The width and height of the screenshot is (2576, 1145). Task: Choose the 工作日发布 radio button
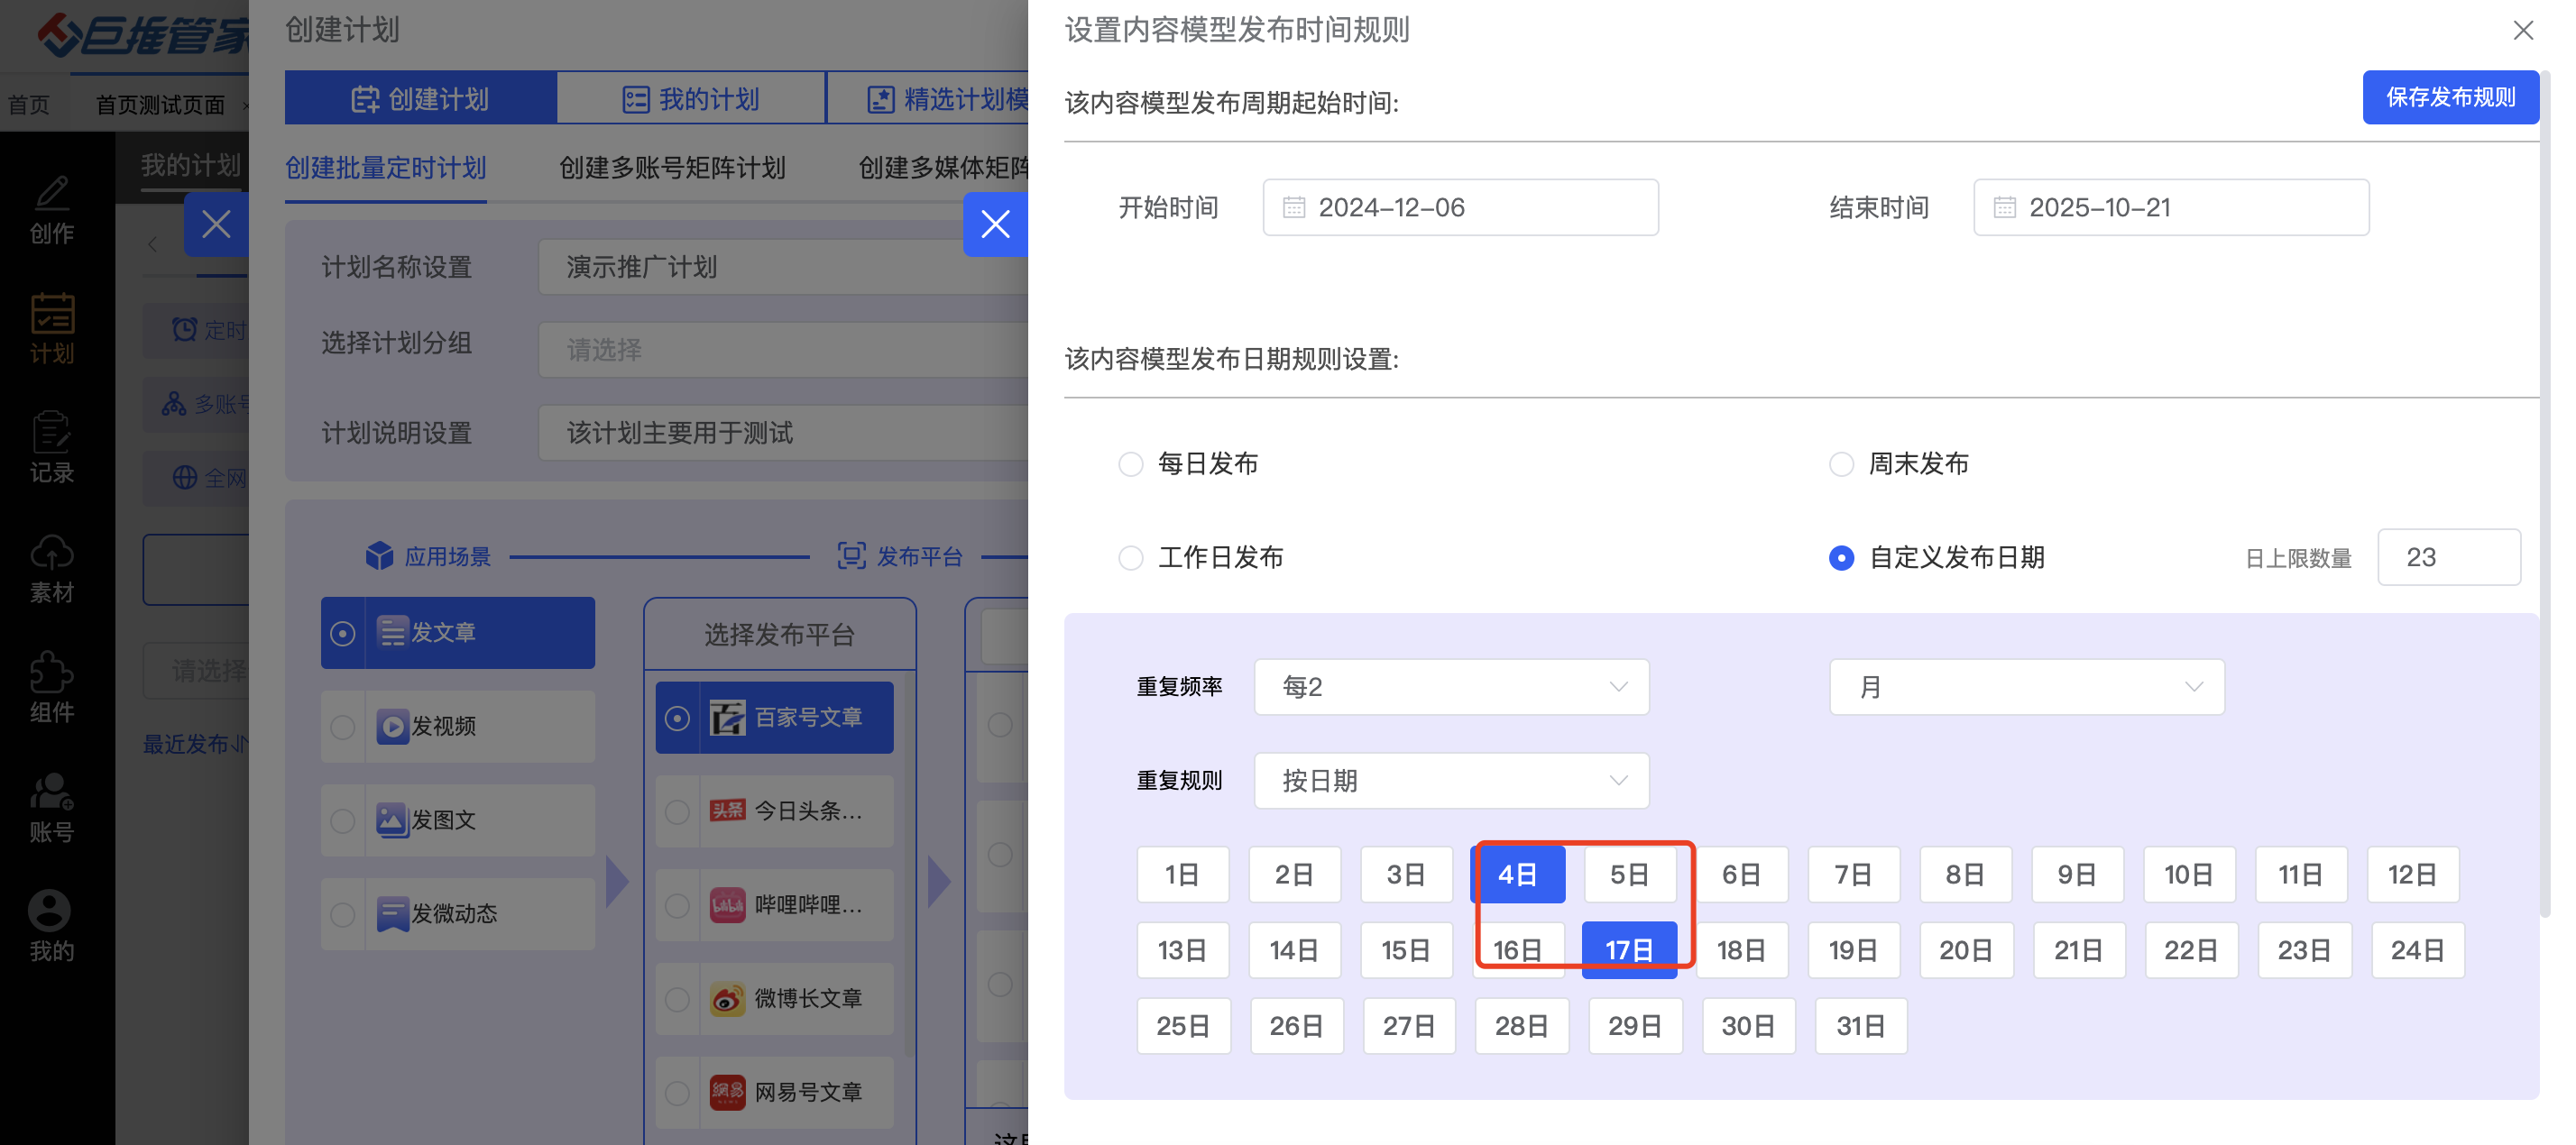coord(1130,558)
